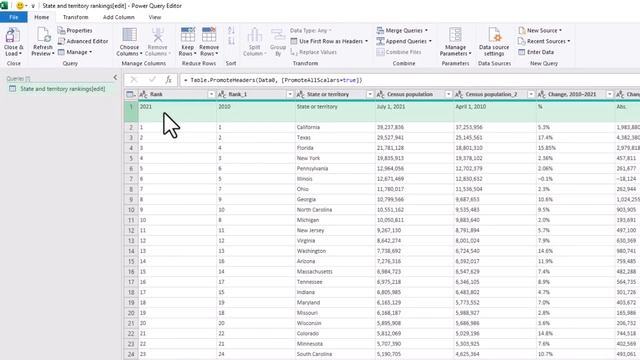The width and height of the screenshot is (640, 360).
Task: Click the Group By icon
Action: coord(278,35)
